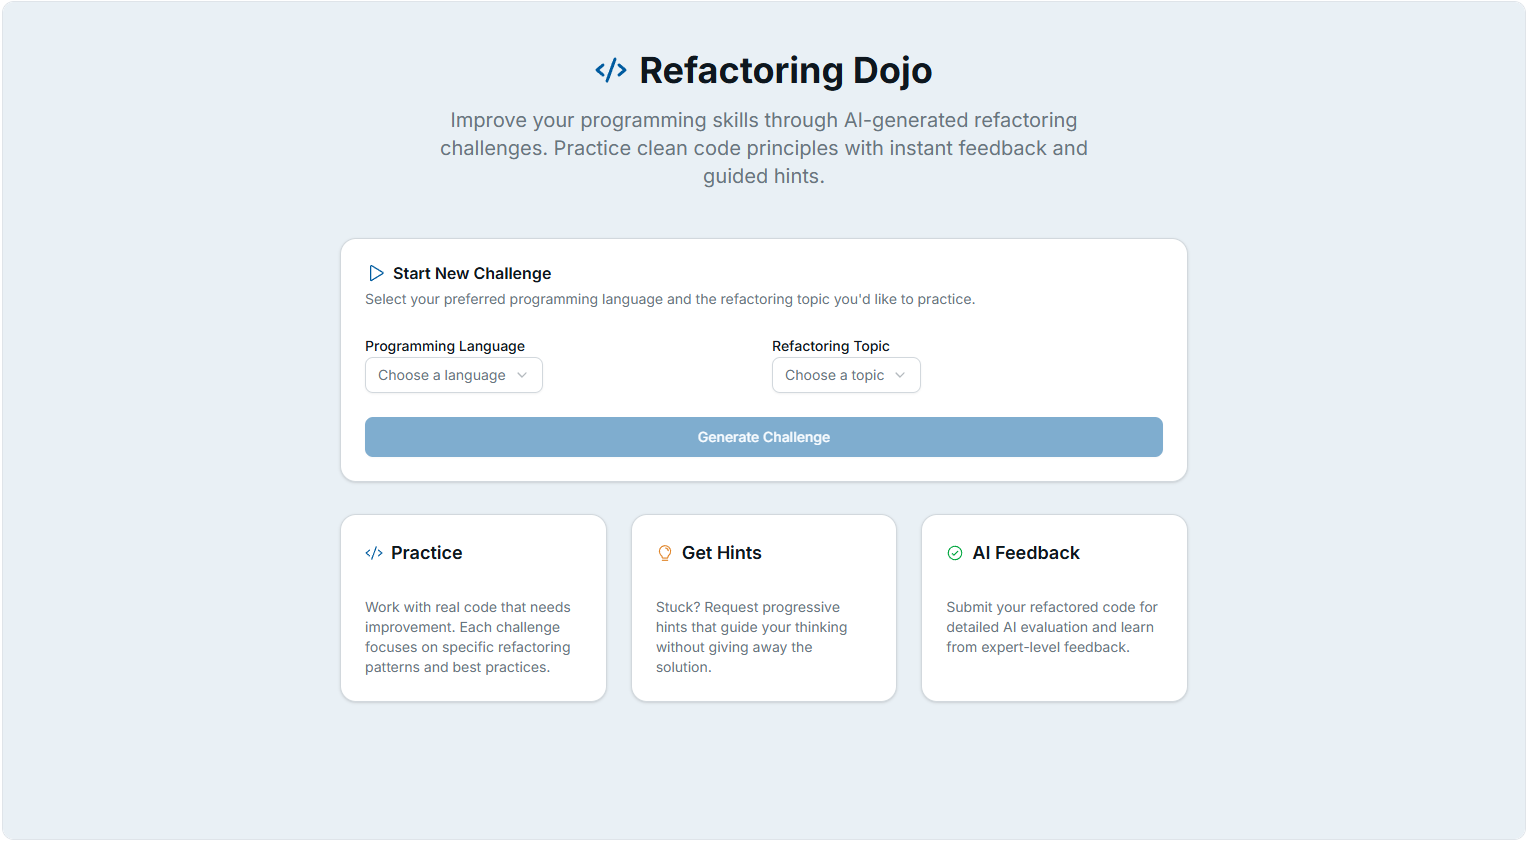Viewport: 1529px width, 841px height.
Task: Click the play triangle icon near Start New Challenge
Action: point(376,273)
